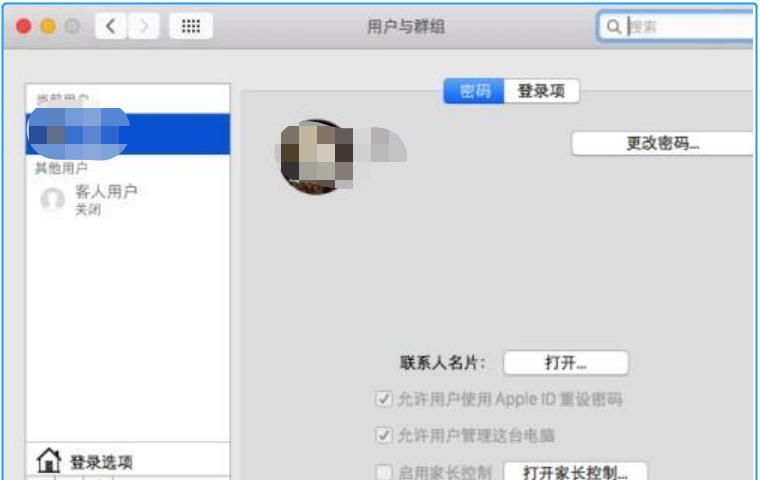Click 打开家长控制 button
The image size is (760, 480).
coord(575,471)
